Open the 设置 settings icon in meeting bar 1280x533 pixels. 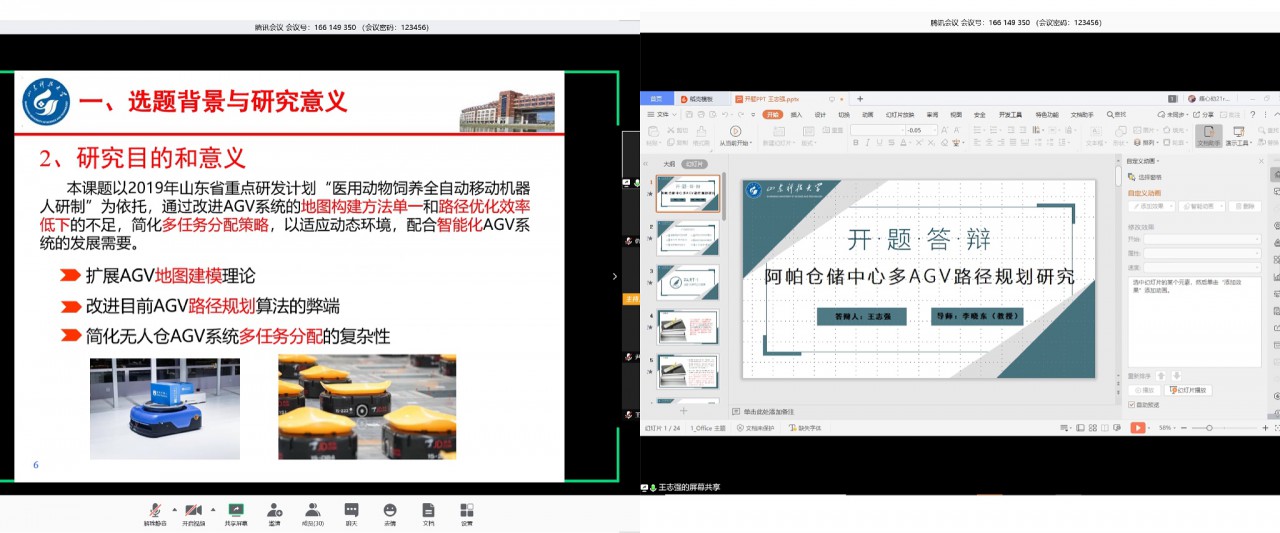click(x=467, y=510)
